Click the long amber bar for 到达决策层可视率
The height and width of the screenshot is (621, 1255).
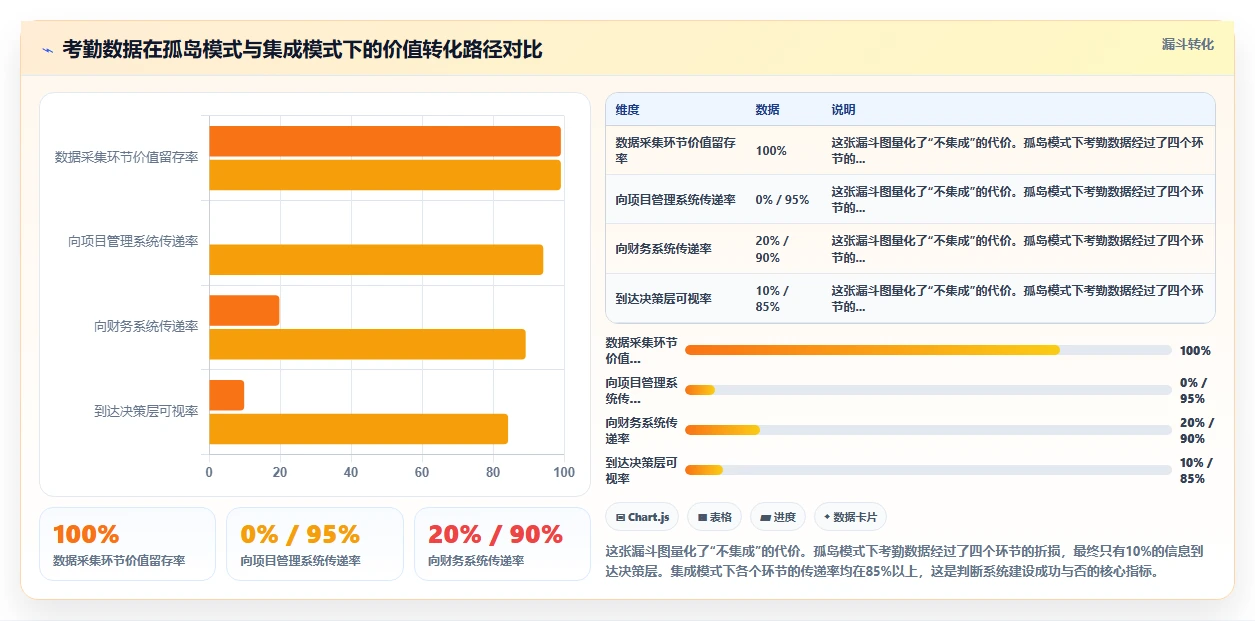point(358,429)
